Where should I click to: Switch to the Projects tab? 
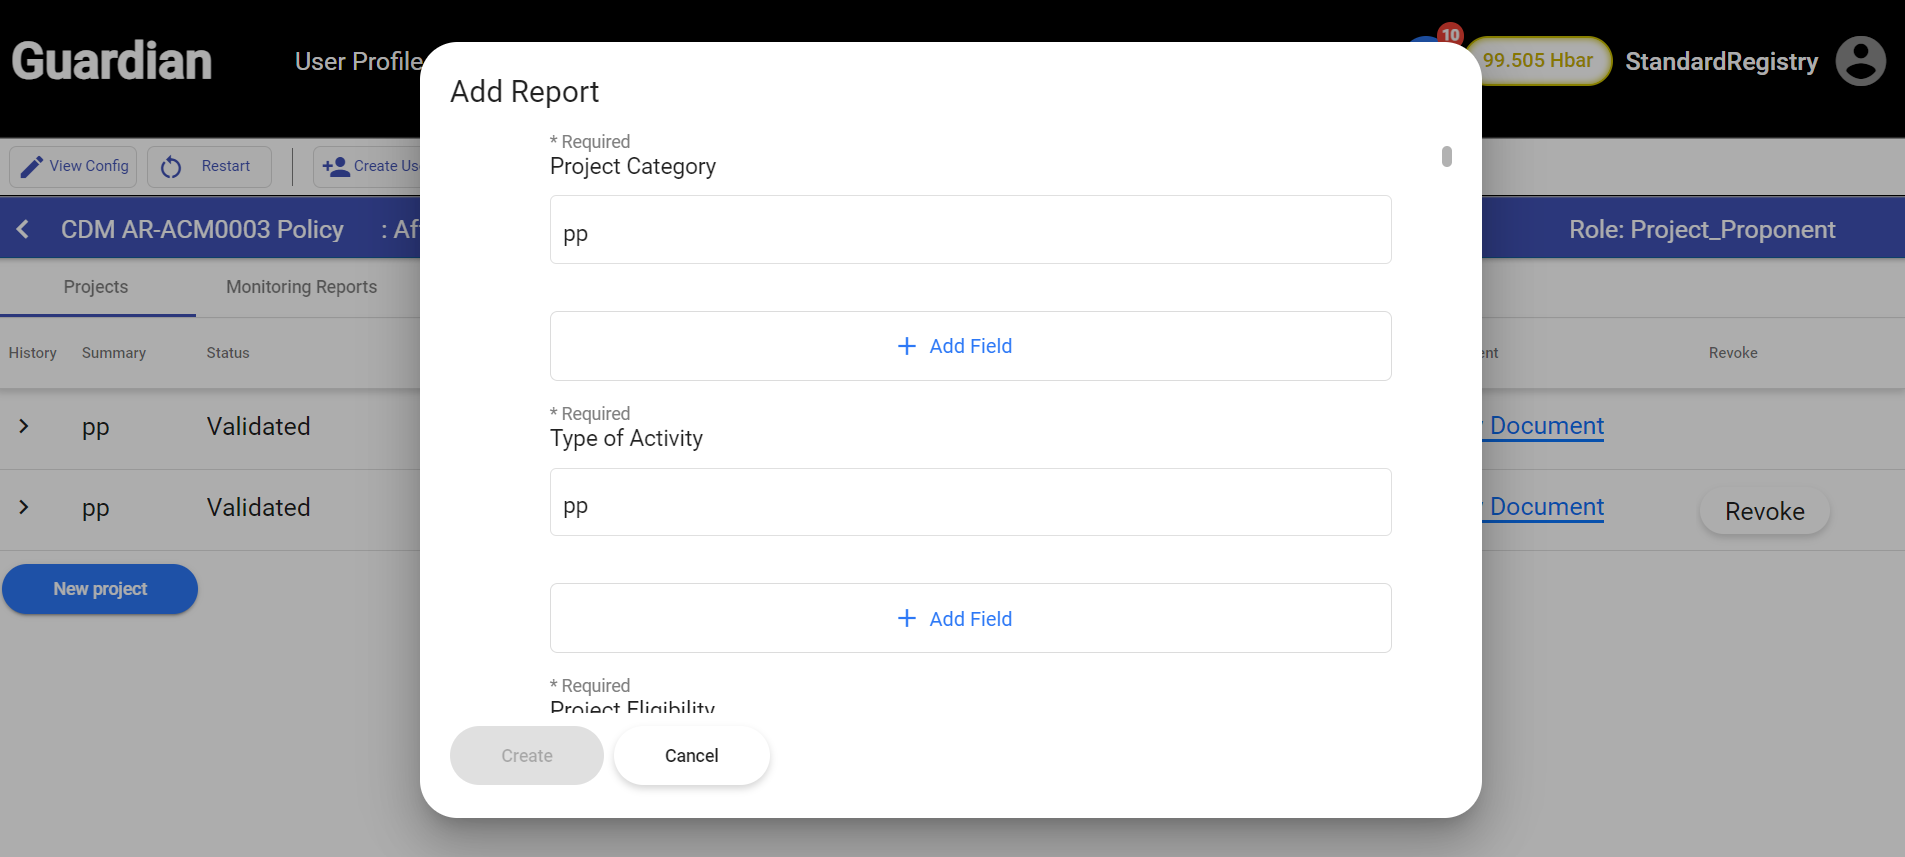click(96, 287)
